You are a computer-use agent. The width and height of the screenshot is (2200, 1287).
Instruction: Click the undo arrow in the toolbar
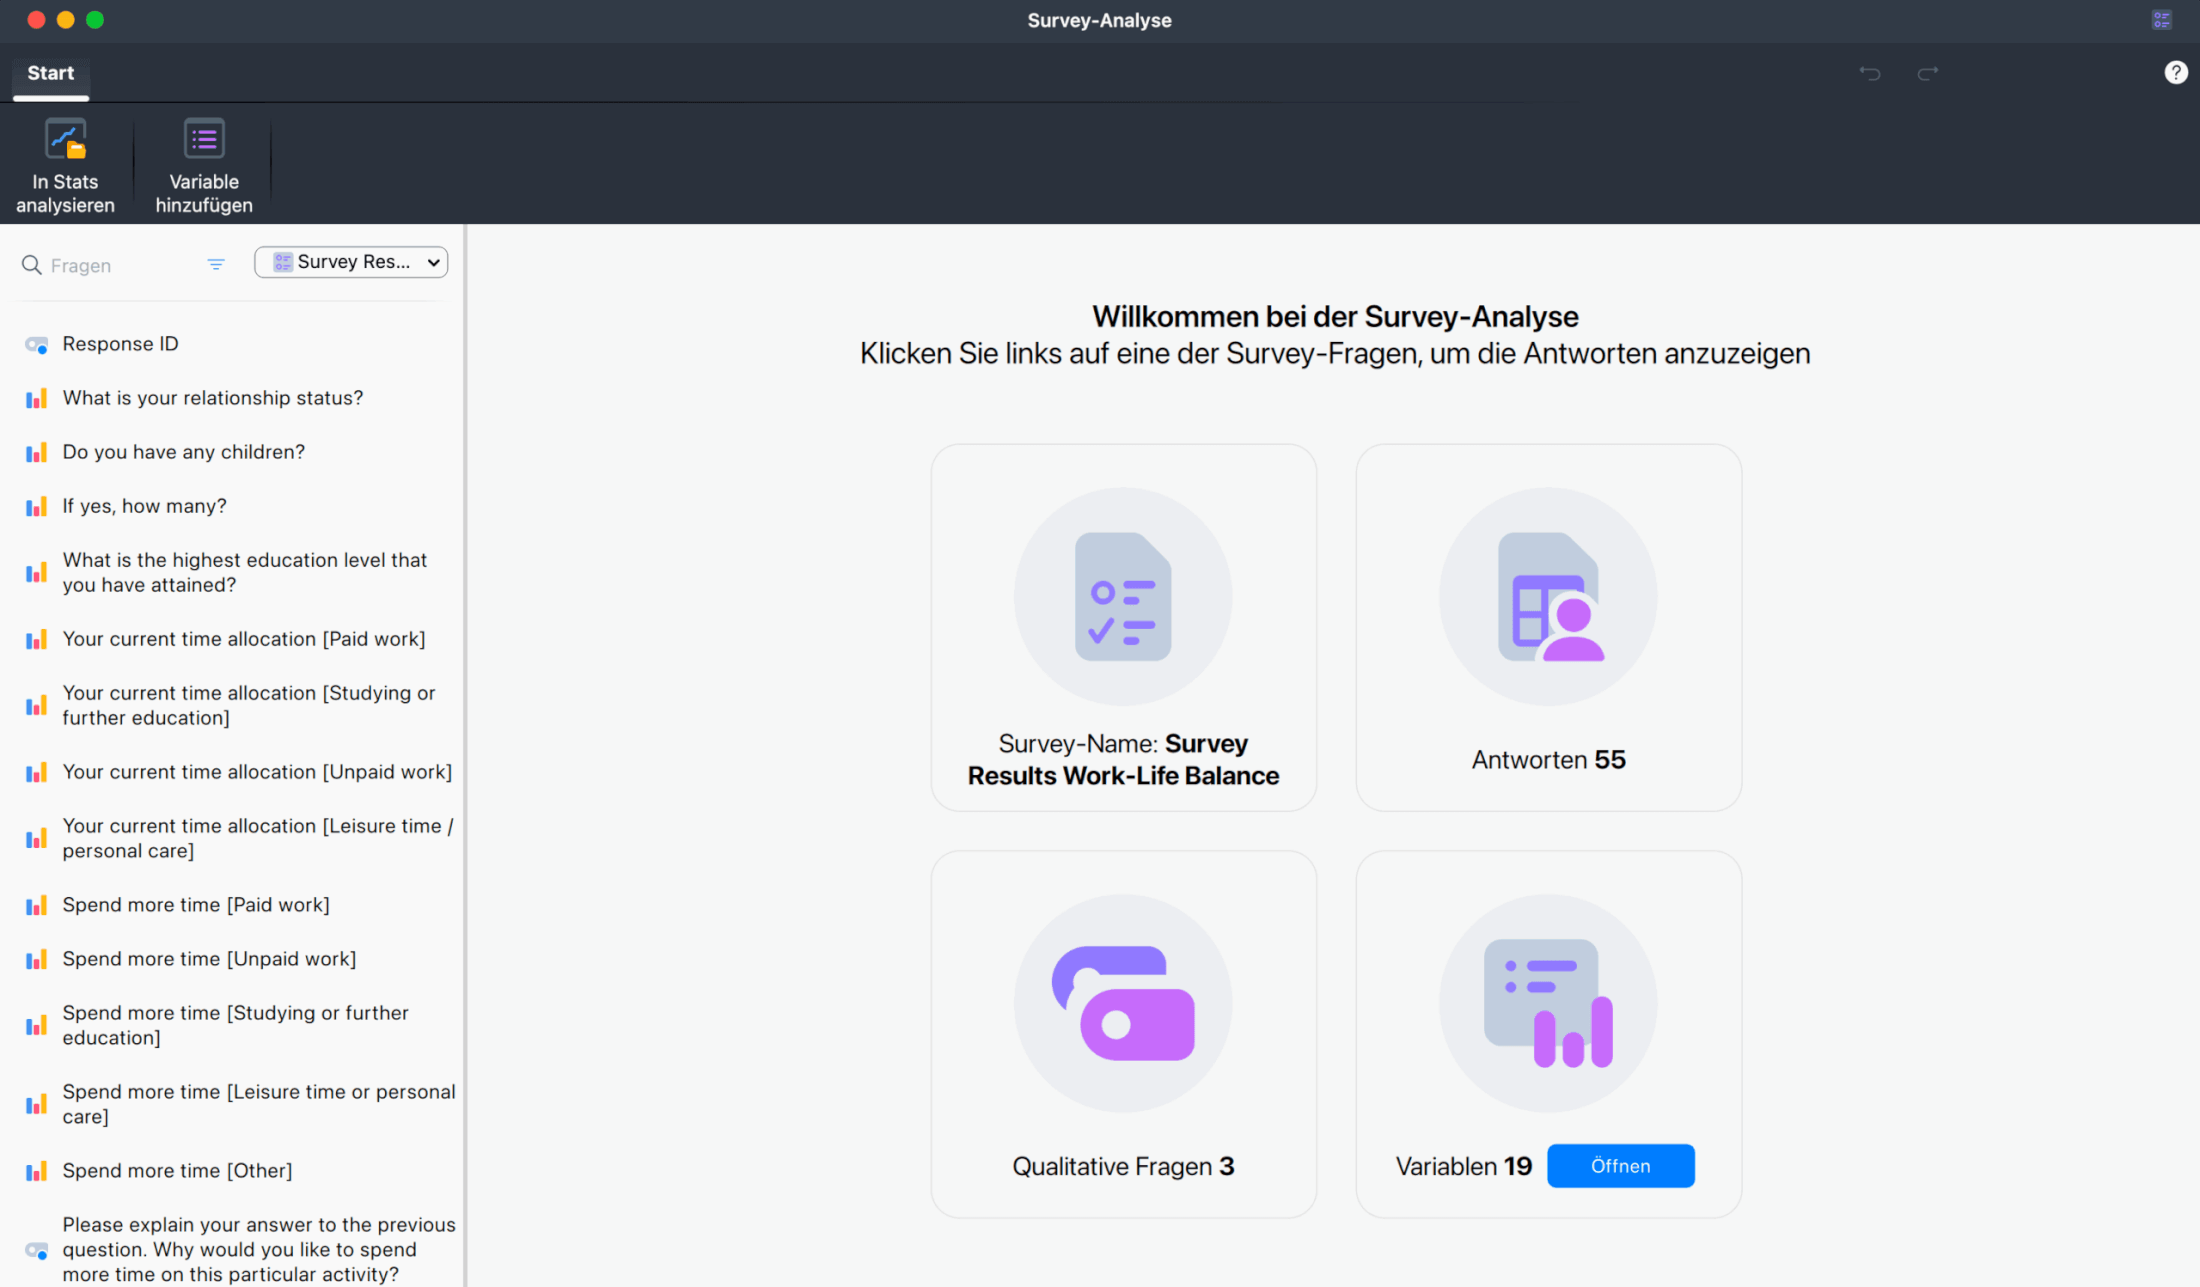click(1870, 72)
